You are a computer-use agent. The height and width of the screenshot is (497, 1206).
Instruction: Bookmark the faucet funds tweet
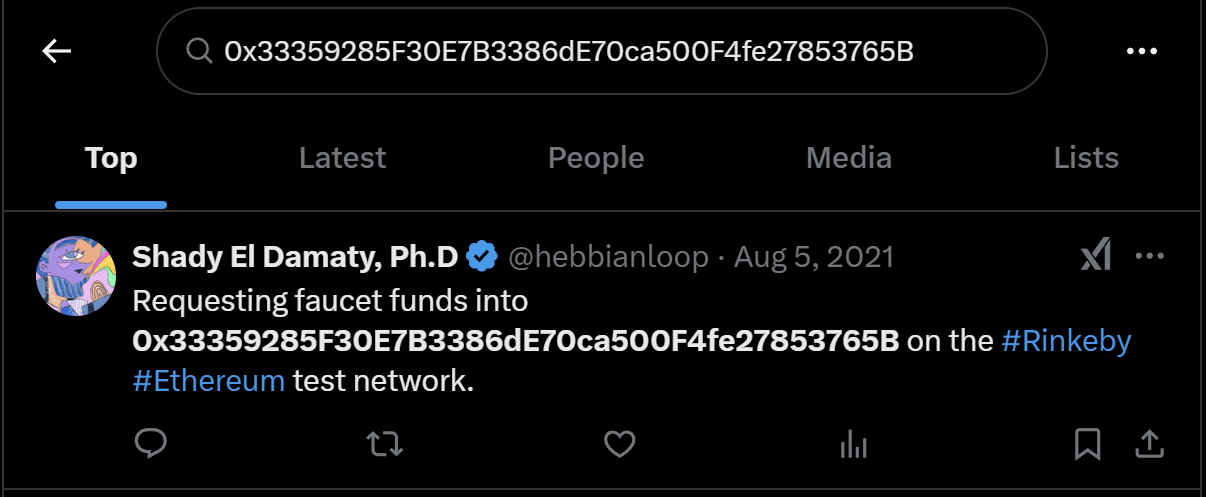(x=1087, y=443)
